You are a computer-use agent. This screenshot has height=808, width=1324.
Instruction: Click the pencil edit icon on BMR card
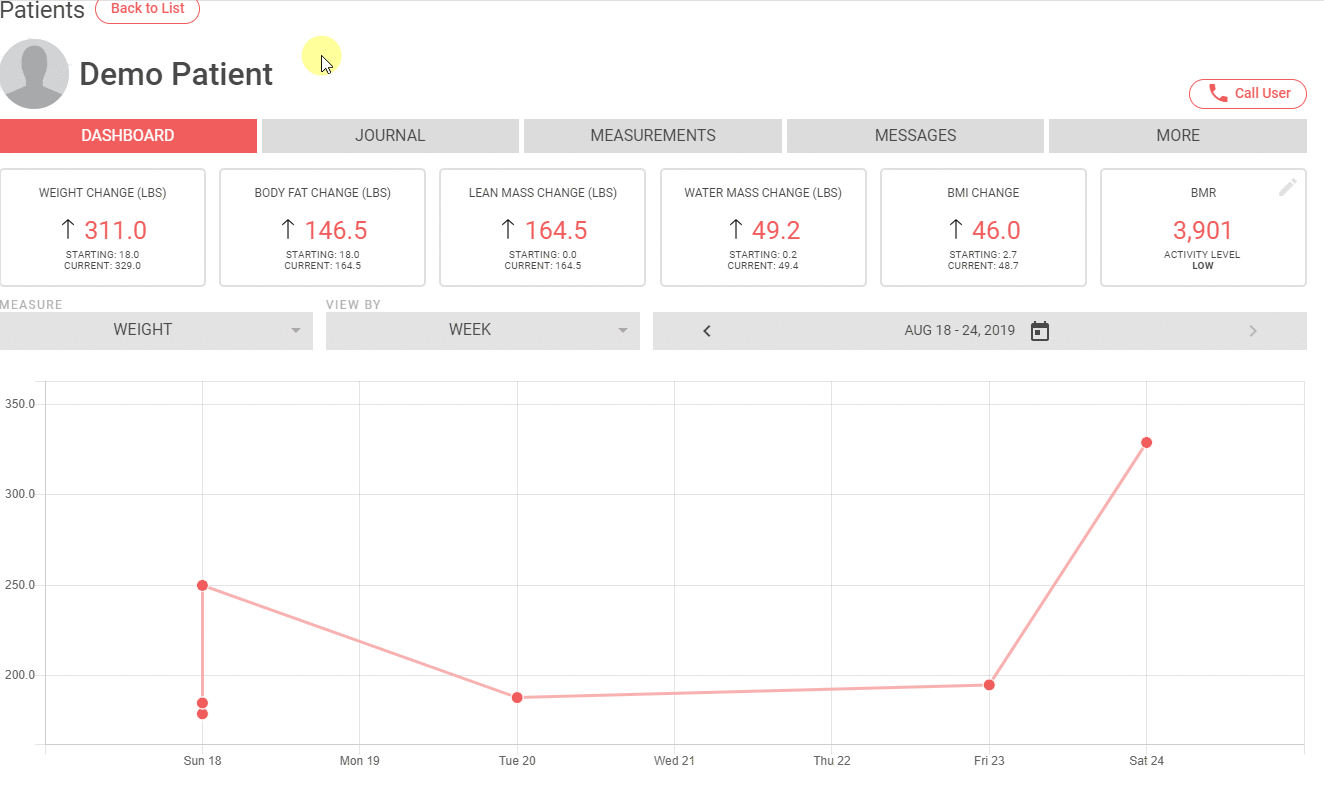(x=1287, y=187)
